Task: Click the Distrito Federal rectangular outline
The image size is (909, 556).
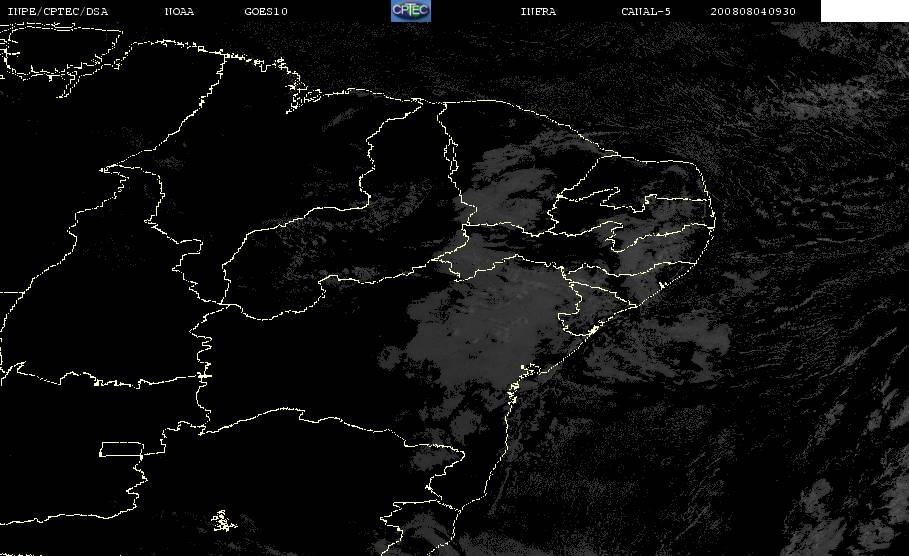Action: tap(121, 449)
